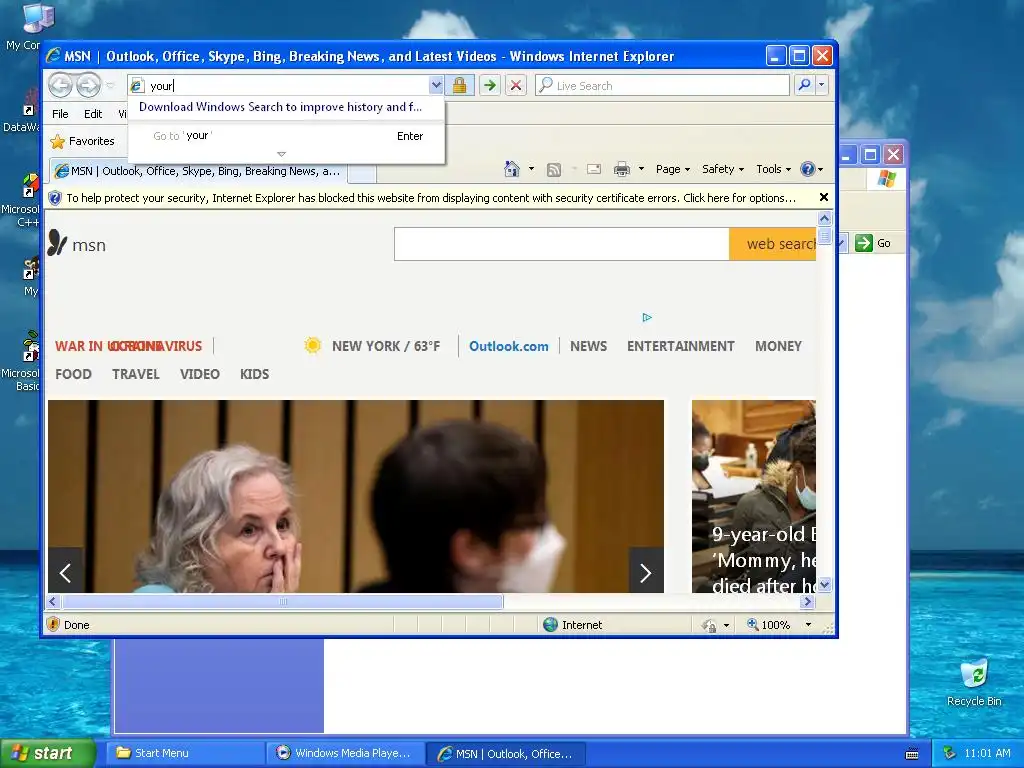Open the Tools menu

(x=773, y=169)
